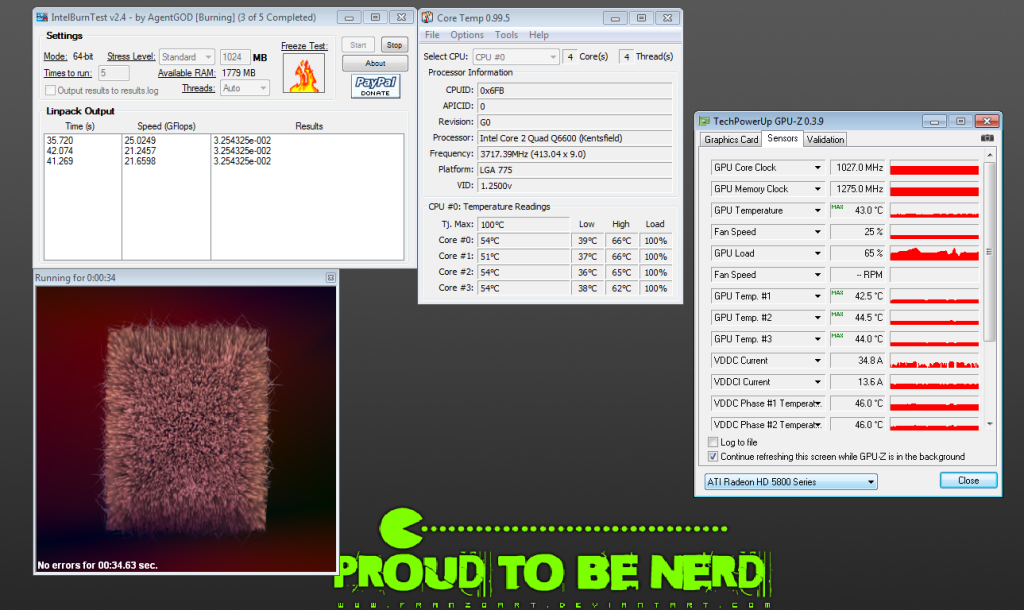1024x610 pixels.
Task: Click the Stop button in IntelBurnTest
Action: 394,45
